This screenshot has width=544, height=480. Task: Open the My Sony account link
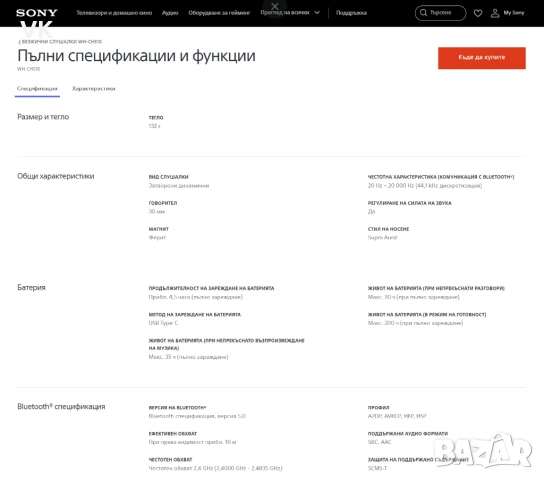tap(514, 13)
